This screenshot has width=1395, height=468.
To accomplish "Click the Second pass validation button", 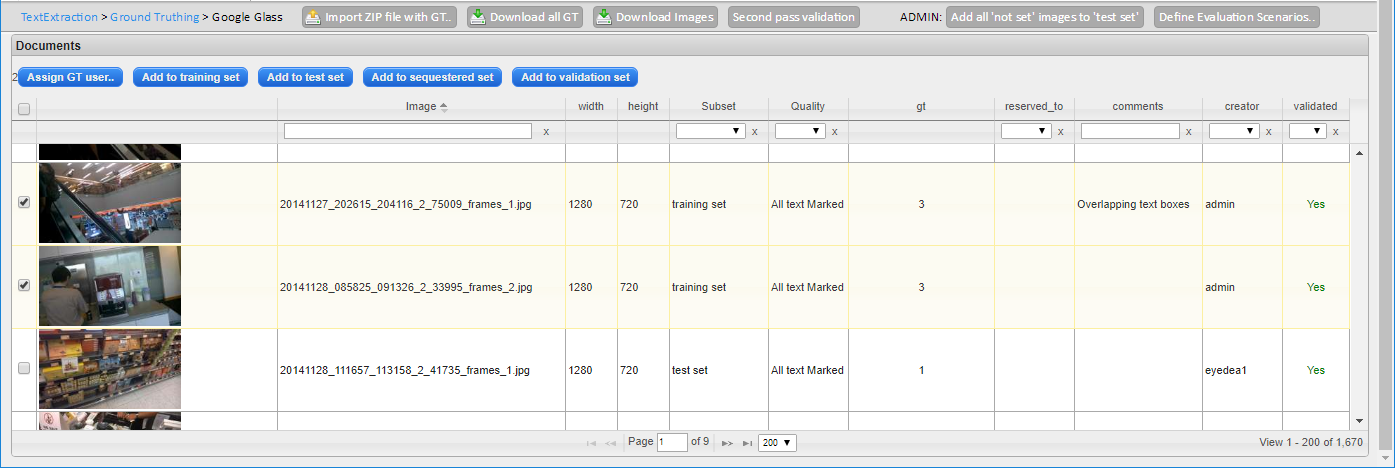I will coord(793,17).
